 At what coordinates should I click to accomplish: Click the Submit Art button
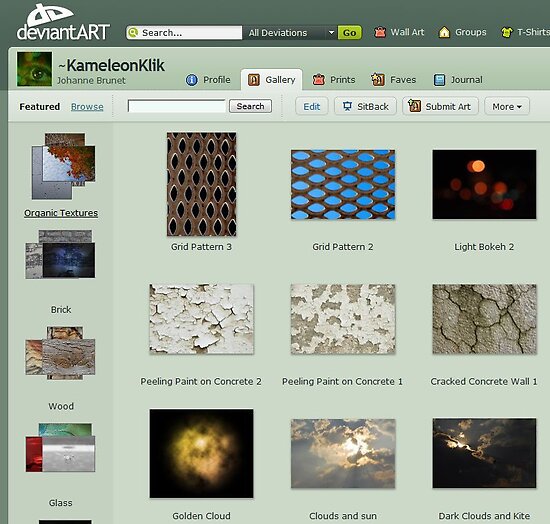pyautogui.click(x=440, y=106)
